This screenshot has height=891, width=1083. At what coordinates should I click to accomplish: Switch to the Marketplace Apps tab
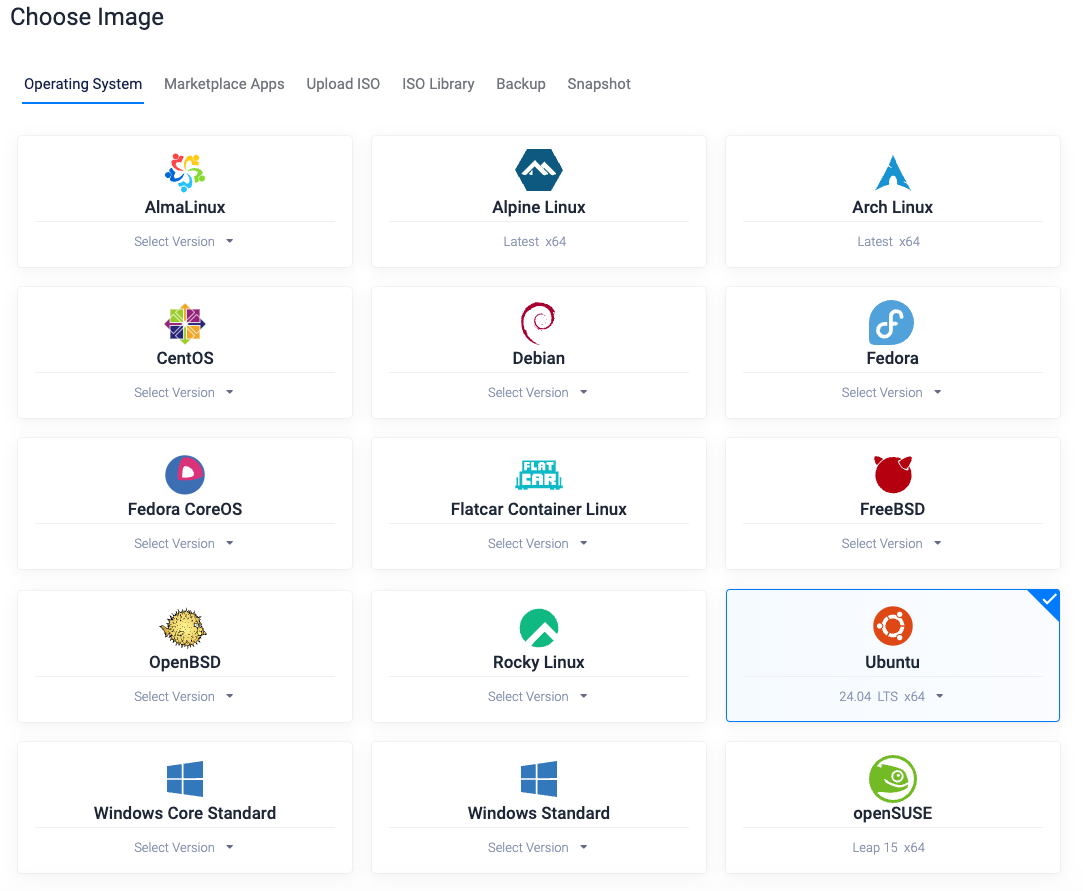point(224,84)
